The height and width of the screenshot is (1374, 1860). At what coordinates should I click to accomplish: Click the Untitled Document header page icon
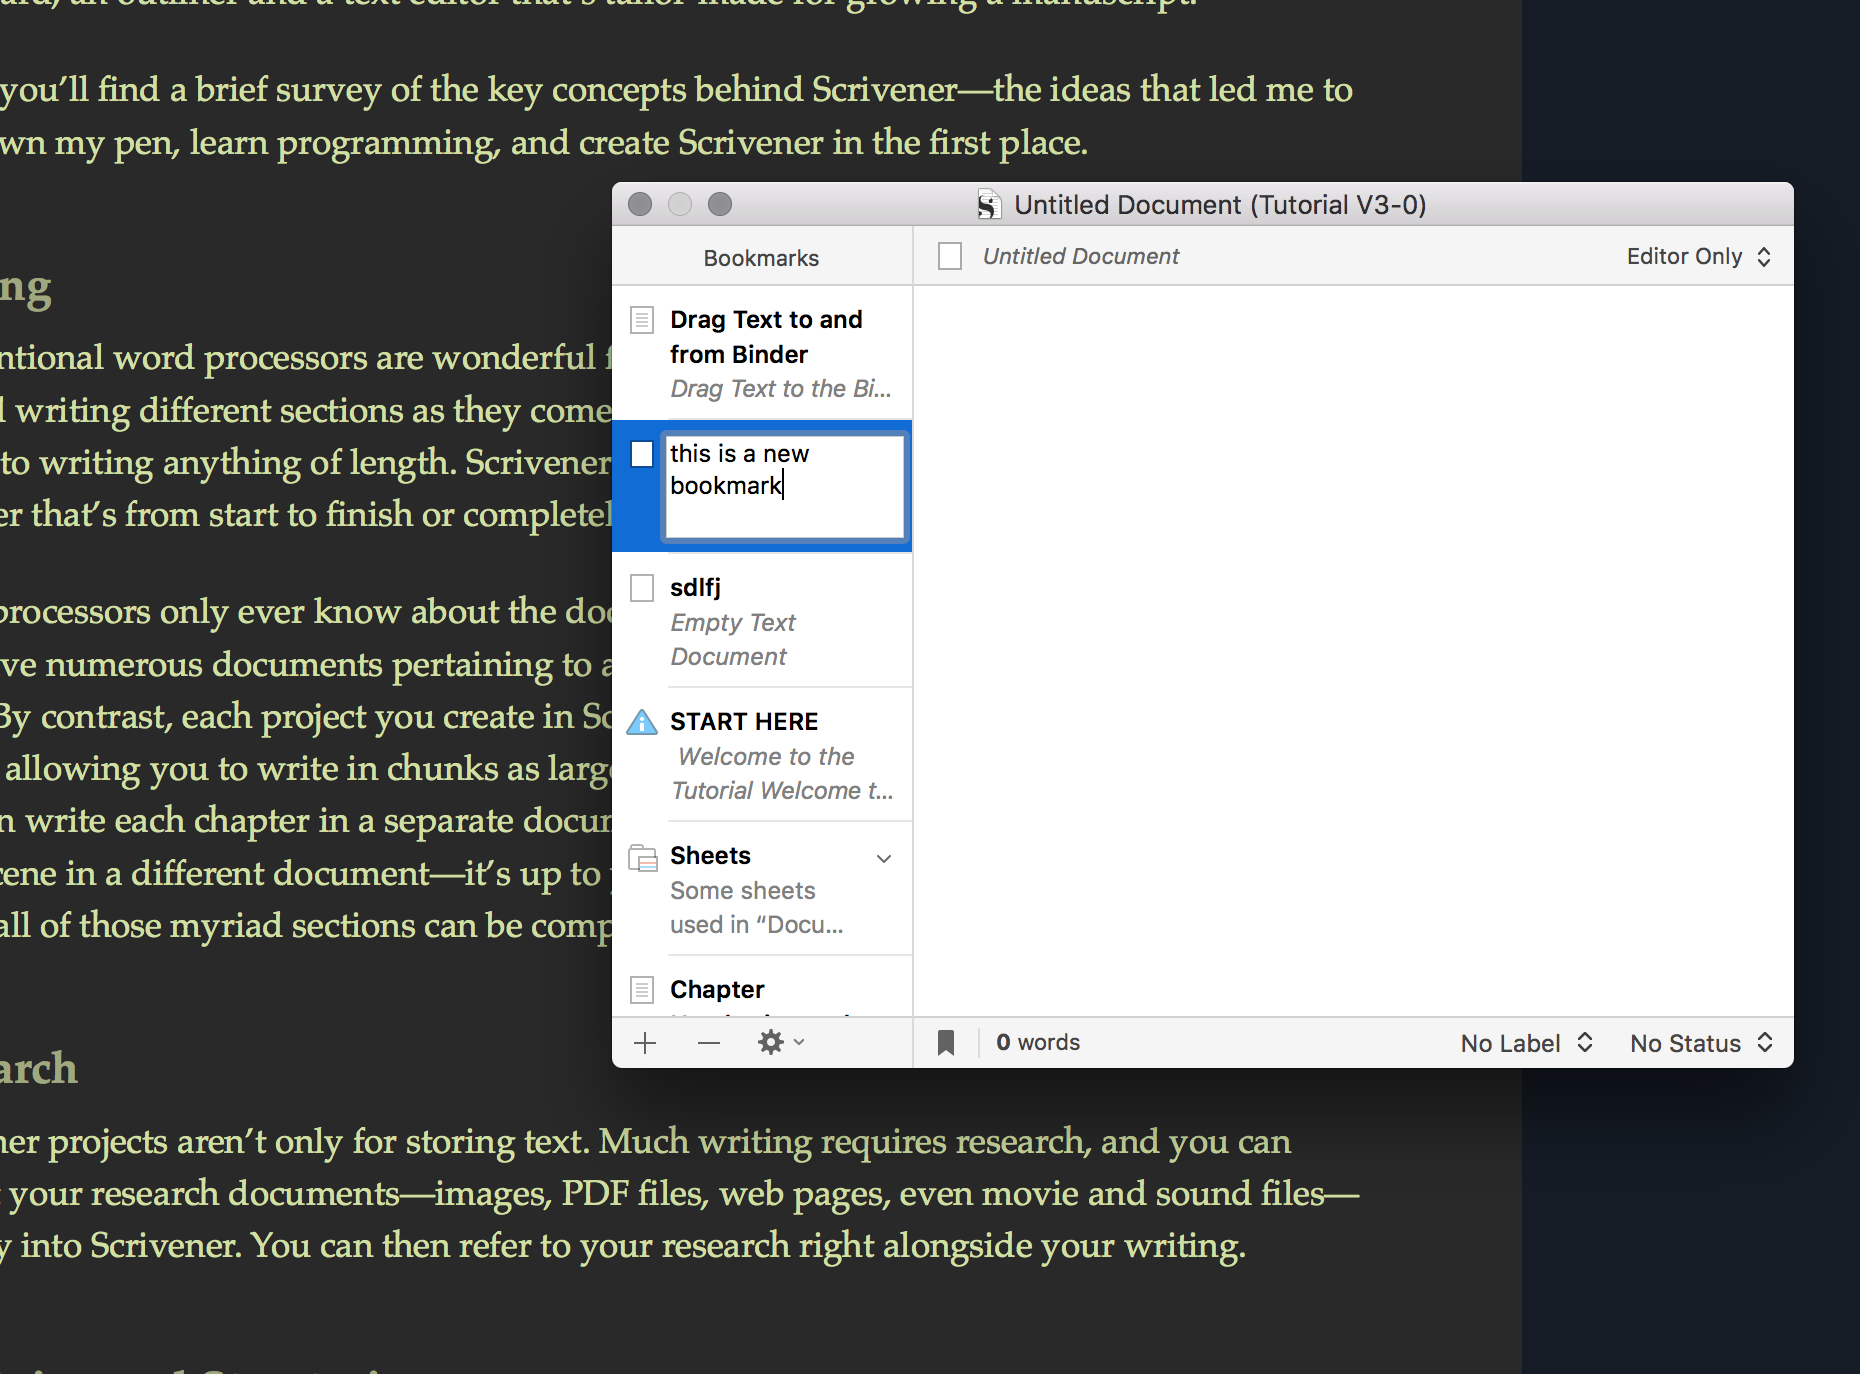tap(950, 256)
